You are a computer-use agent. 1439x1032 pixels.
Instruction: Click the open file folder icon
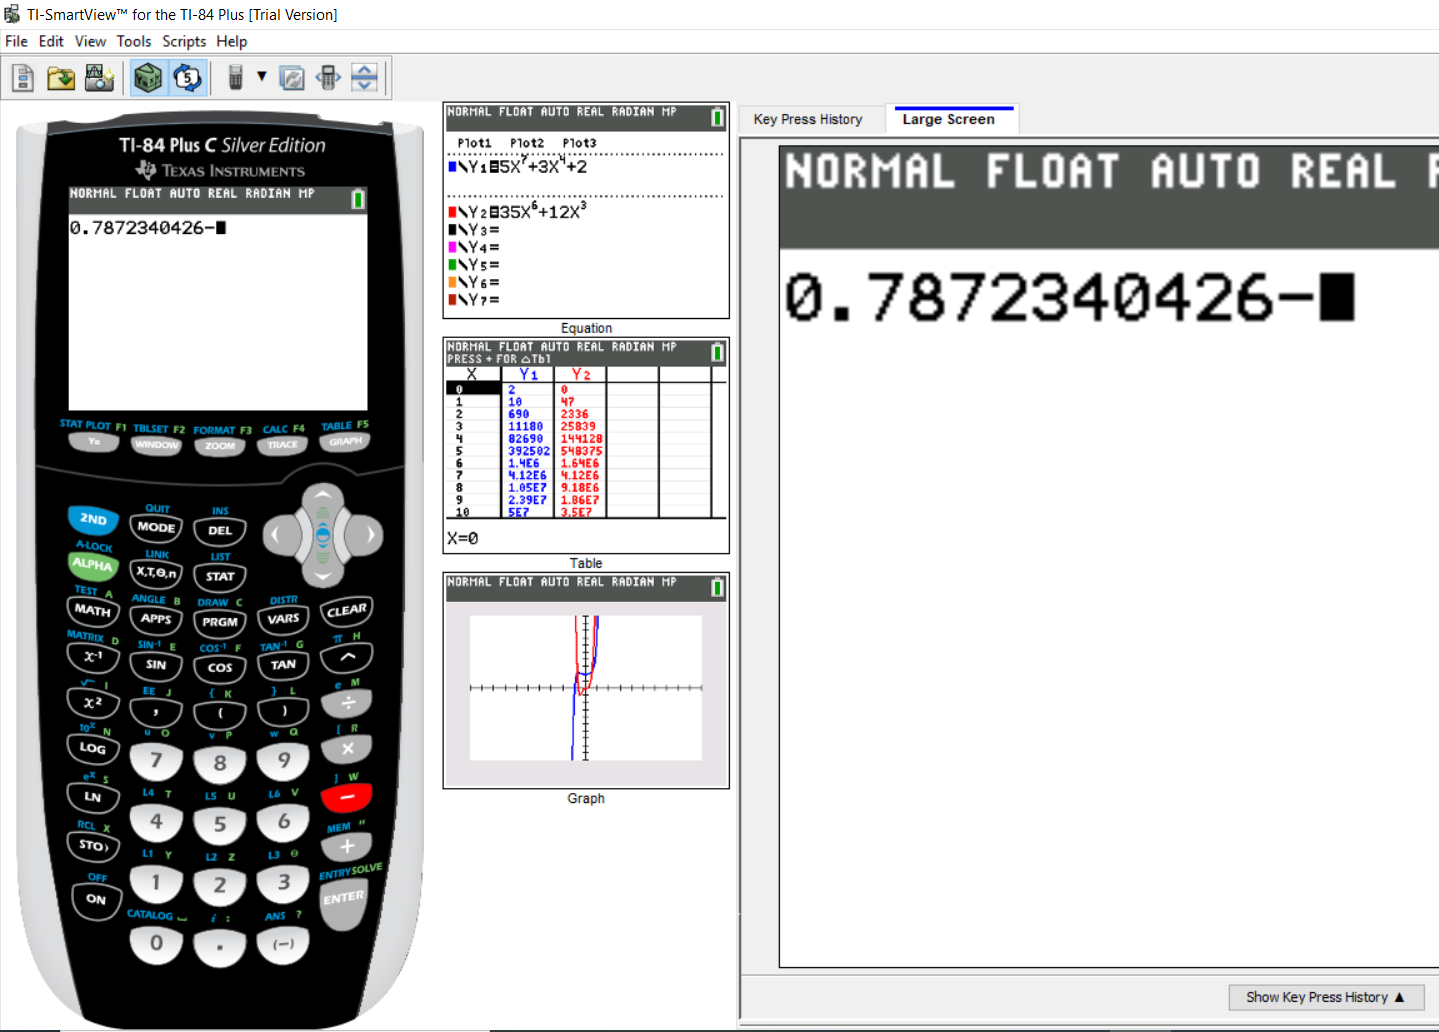(61, 78)
